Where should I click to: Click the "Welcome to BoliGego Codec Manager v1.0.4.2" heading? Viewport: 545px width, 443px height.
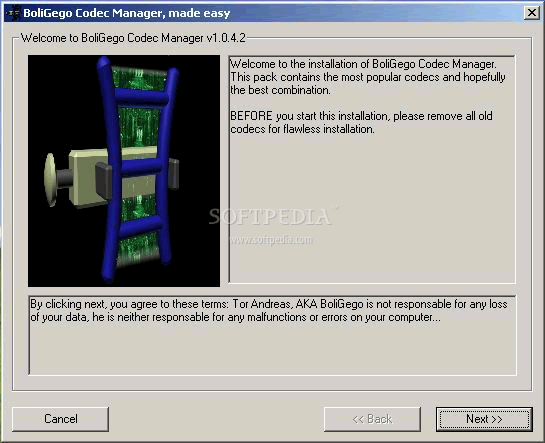tap(133, 38)
